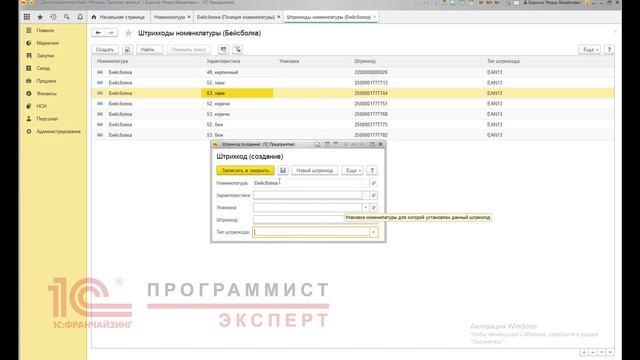
Task: Click the help question button of barcode list
Action: [x=609, y=49]
